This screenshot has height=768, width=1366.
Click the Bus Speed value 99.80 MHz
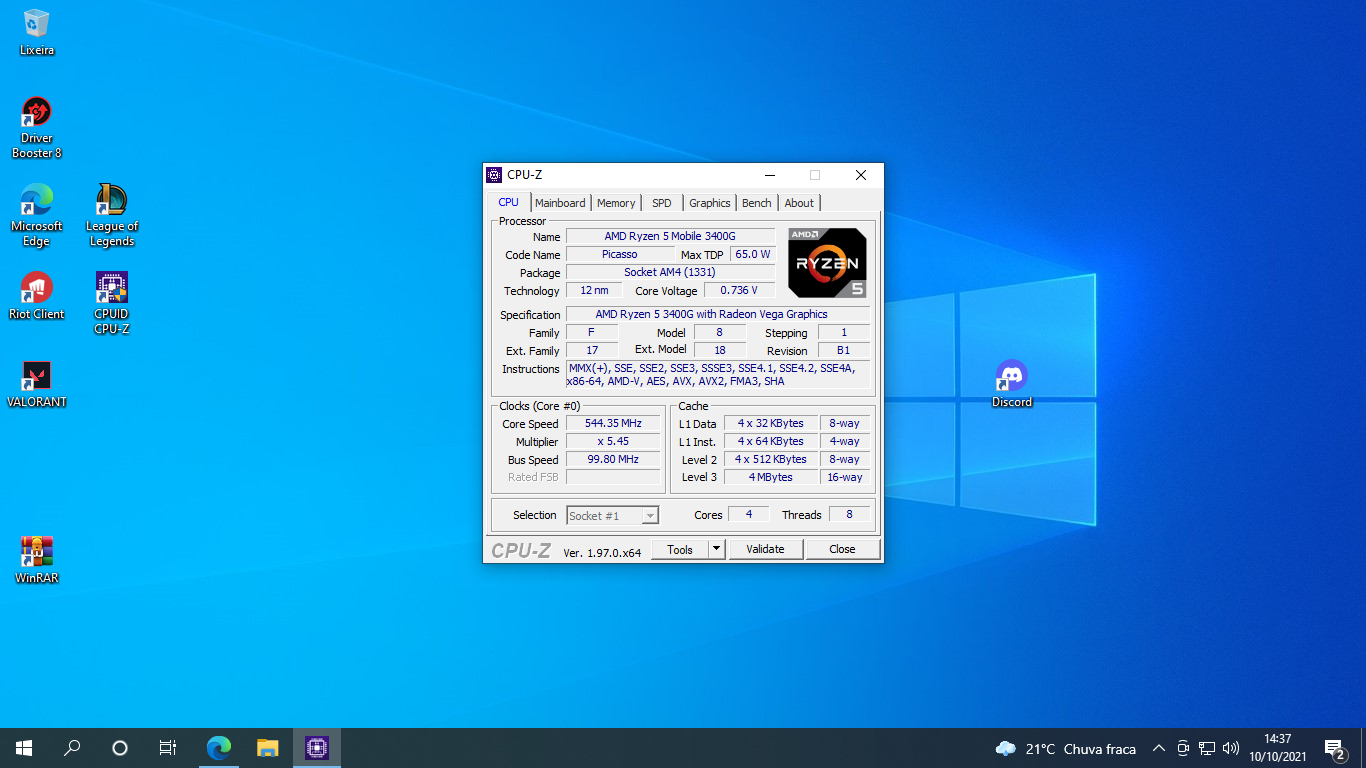click(613, 459)
